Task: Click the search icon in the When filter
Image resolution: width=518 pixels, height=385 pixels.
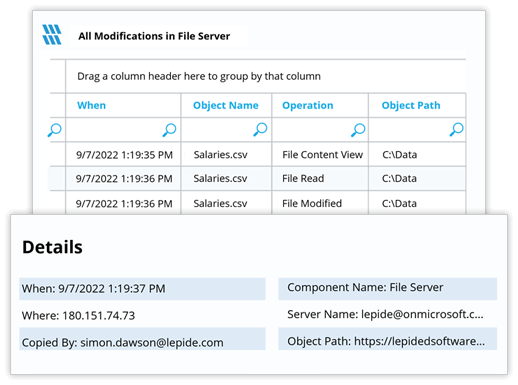Action: [x=169, y=130]
